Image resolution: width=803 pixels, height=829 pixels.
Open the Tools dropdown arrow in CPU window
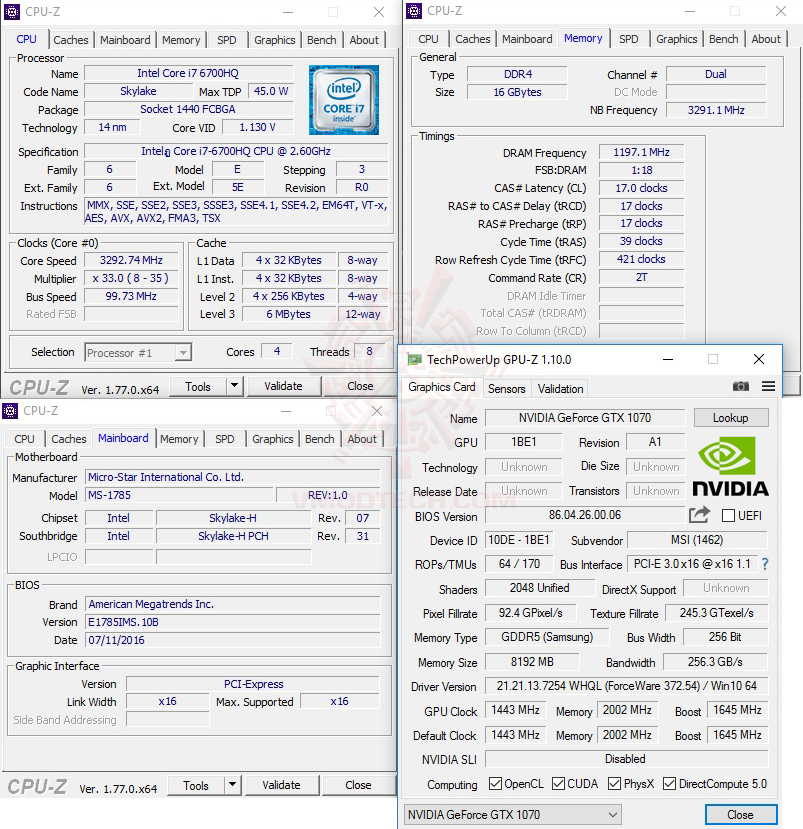[x=234, y=386]
